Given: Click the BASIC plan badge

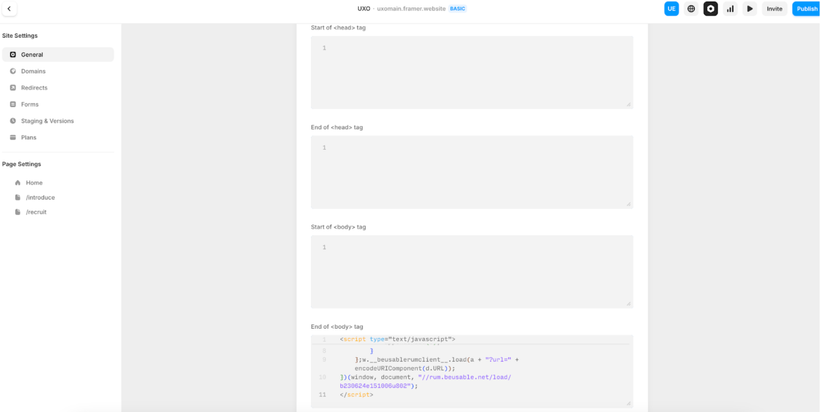Looking at the screenshot, I should [x=457, y=9].
